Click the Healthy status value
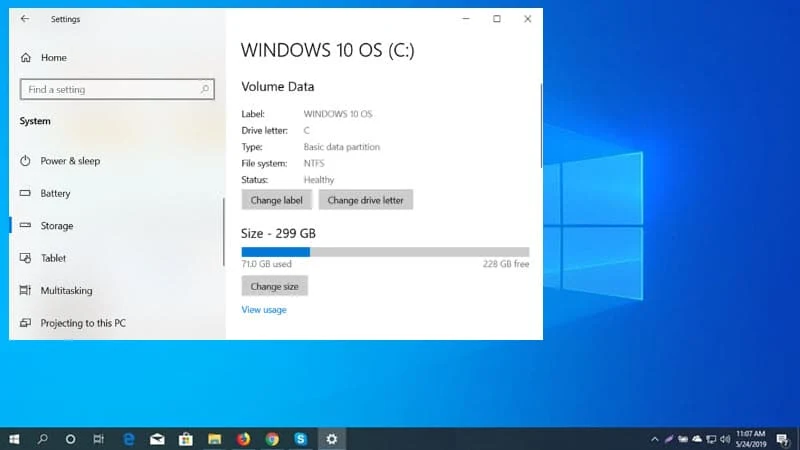 point(319,180)
